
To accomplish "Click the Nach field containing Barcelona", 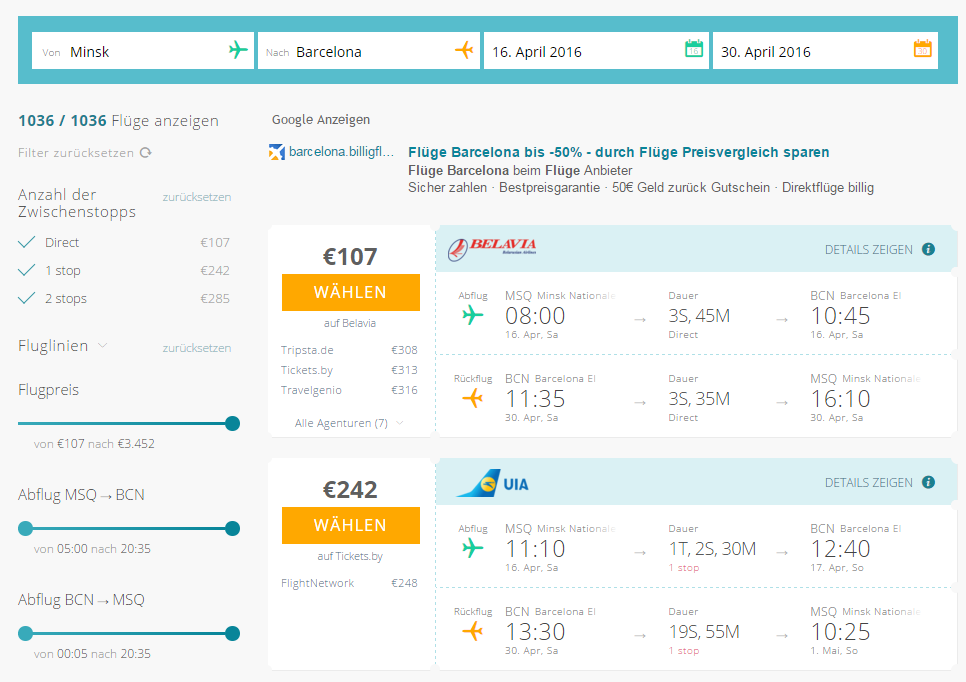I will pos(369,51).
